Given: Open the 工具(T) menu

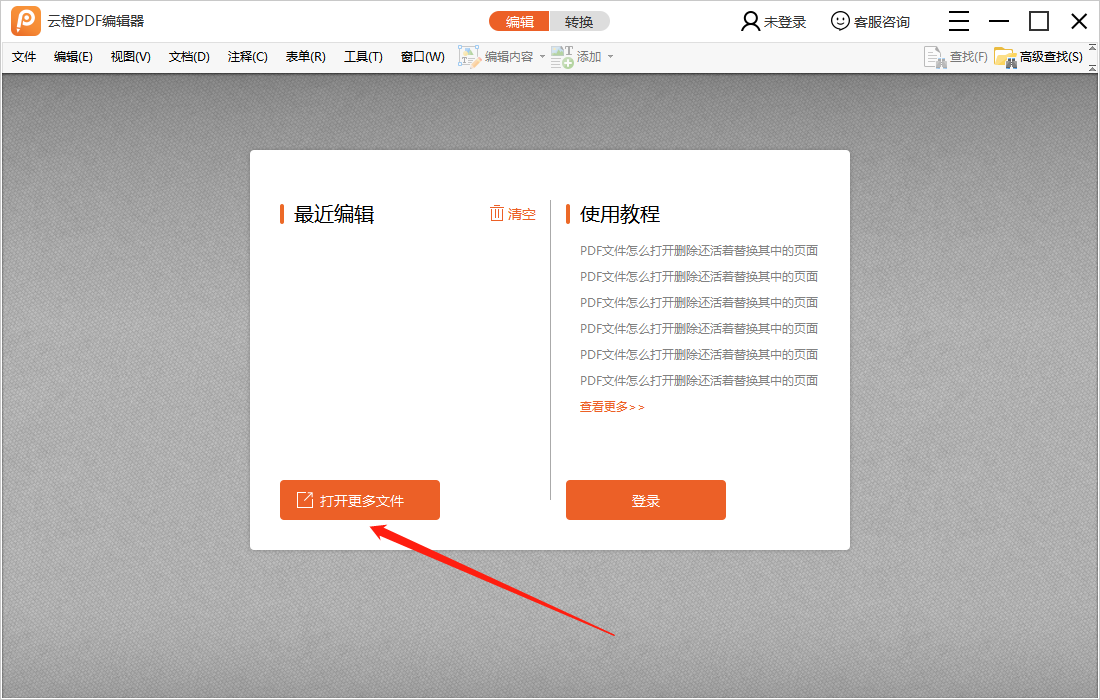Looking at the screenshot, I should [363, 57].
